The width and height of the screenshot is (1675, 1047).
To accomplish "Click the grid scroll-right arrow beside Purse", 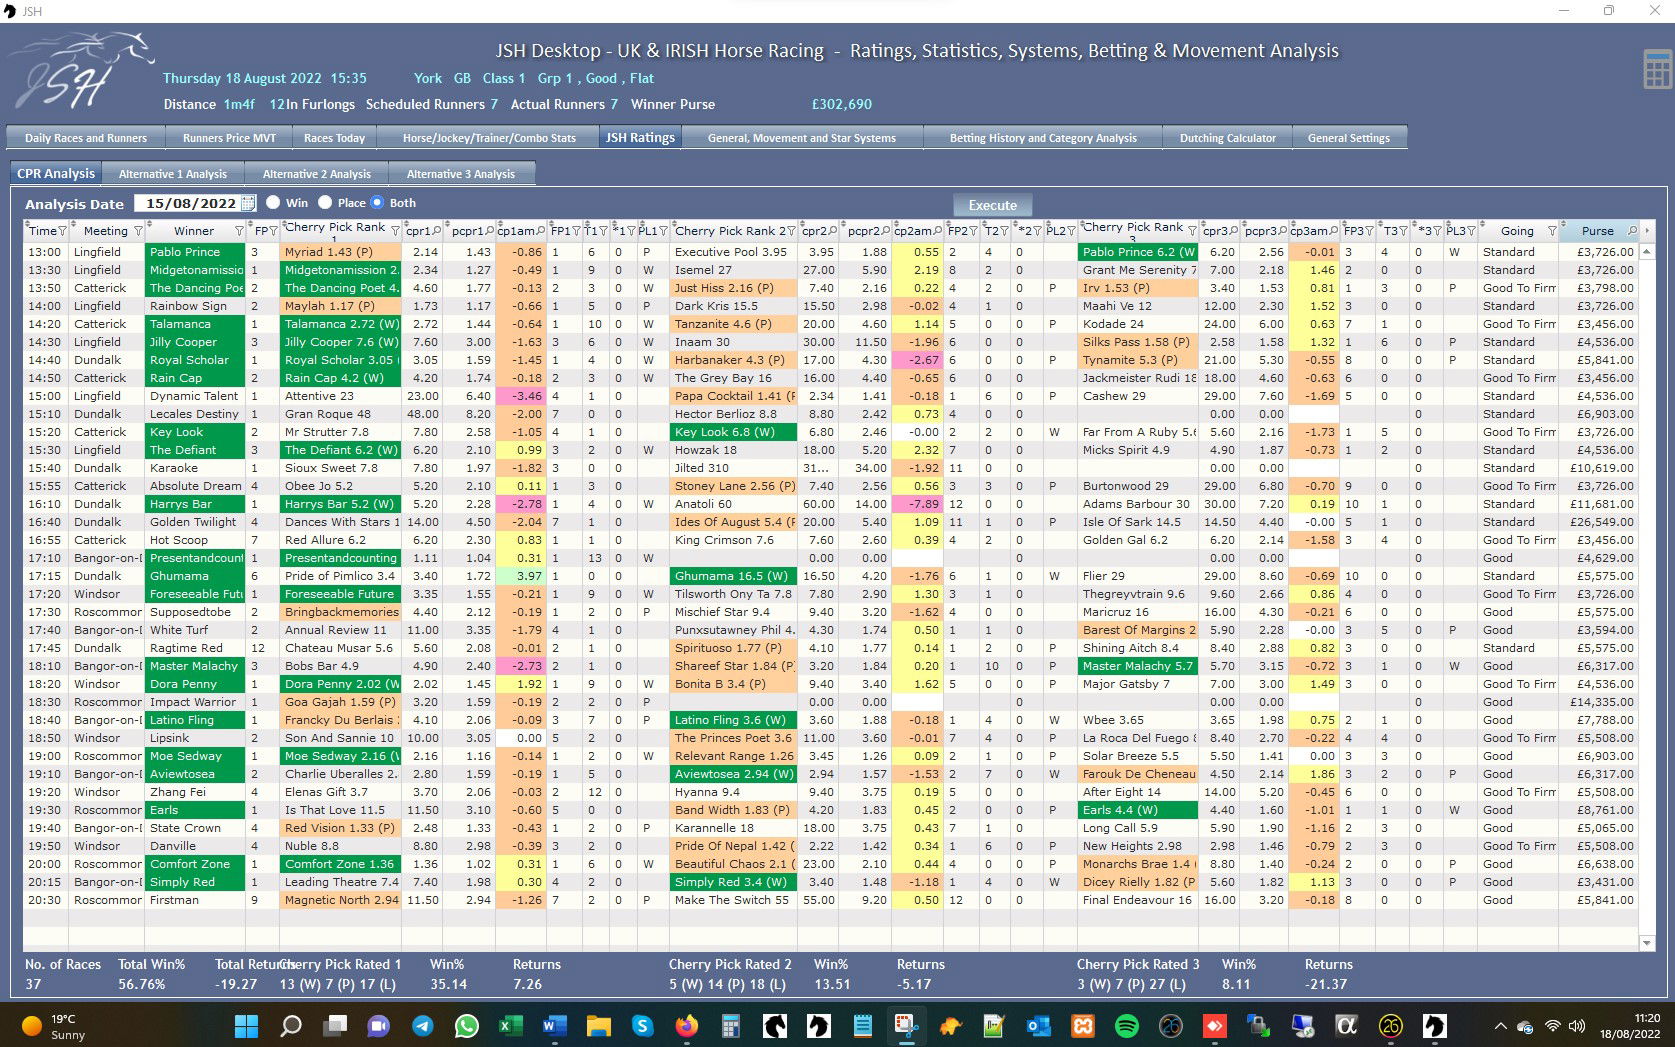I will click(1647, 231).
